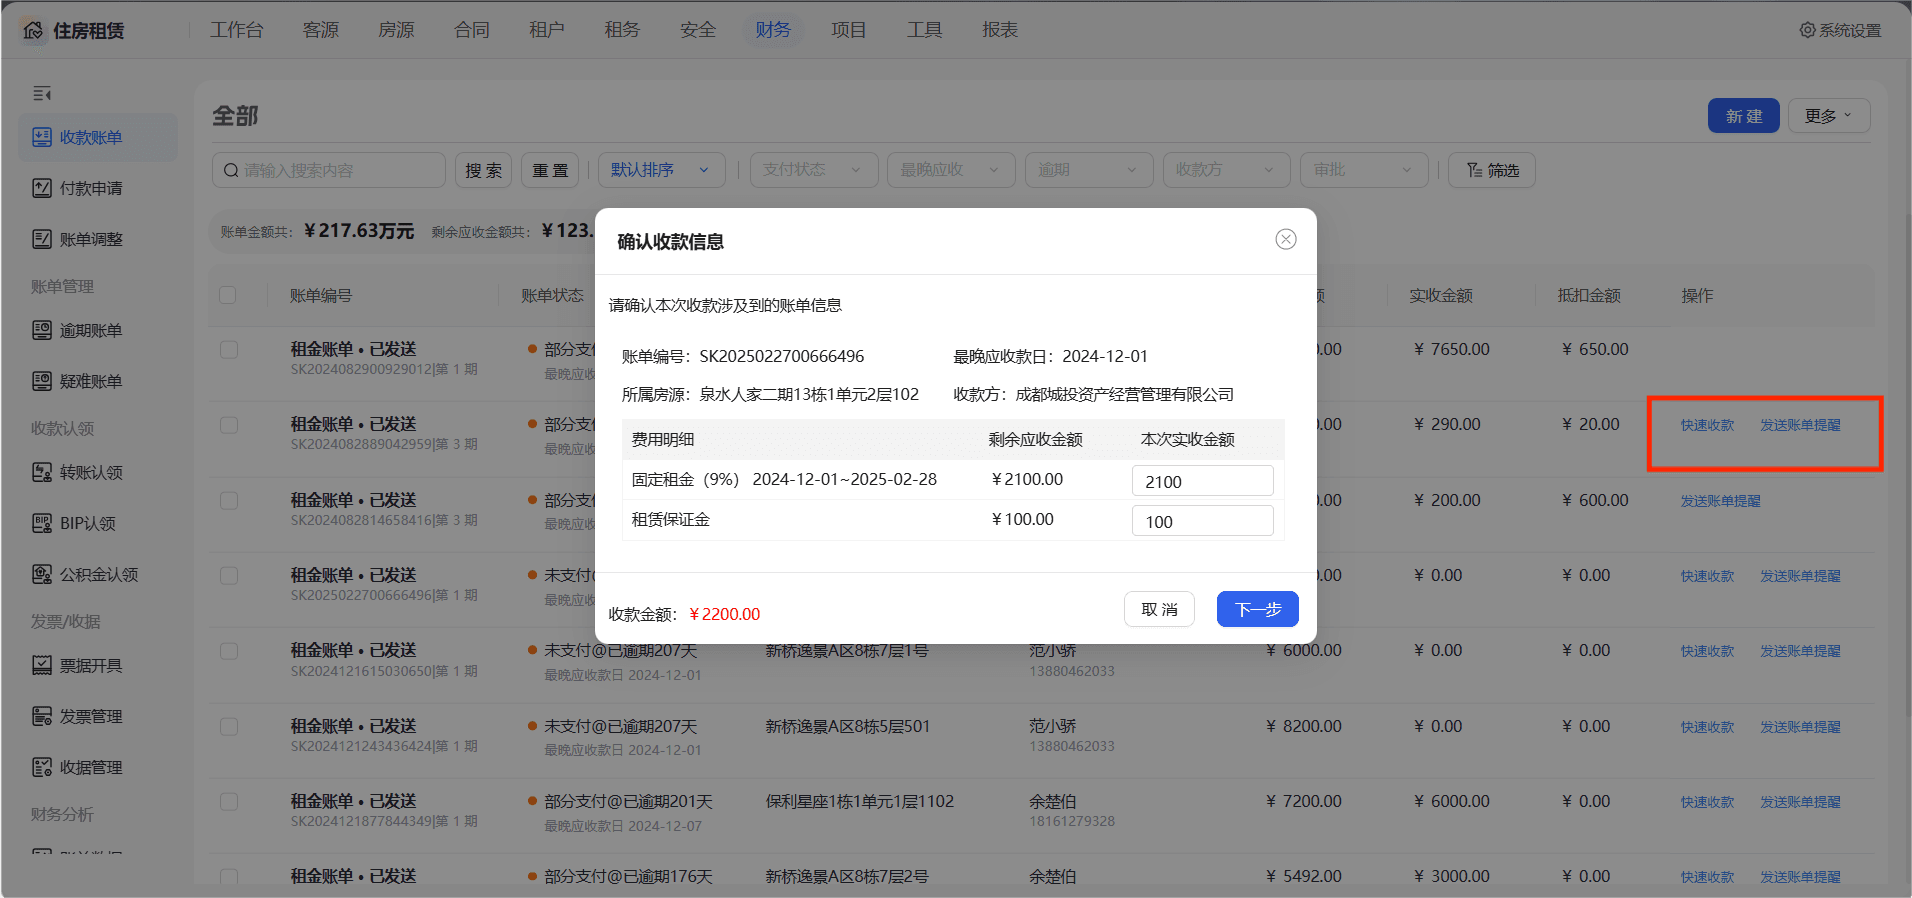Click 快速收款 link for 范小骄 ¥8200.00 row
The width and height of the screenshot is (1912, 898).
tap(1707, 727)
